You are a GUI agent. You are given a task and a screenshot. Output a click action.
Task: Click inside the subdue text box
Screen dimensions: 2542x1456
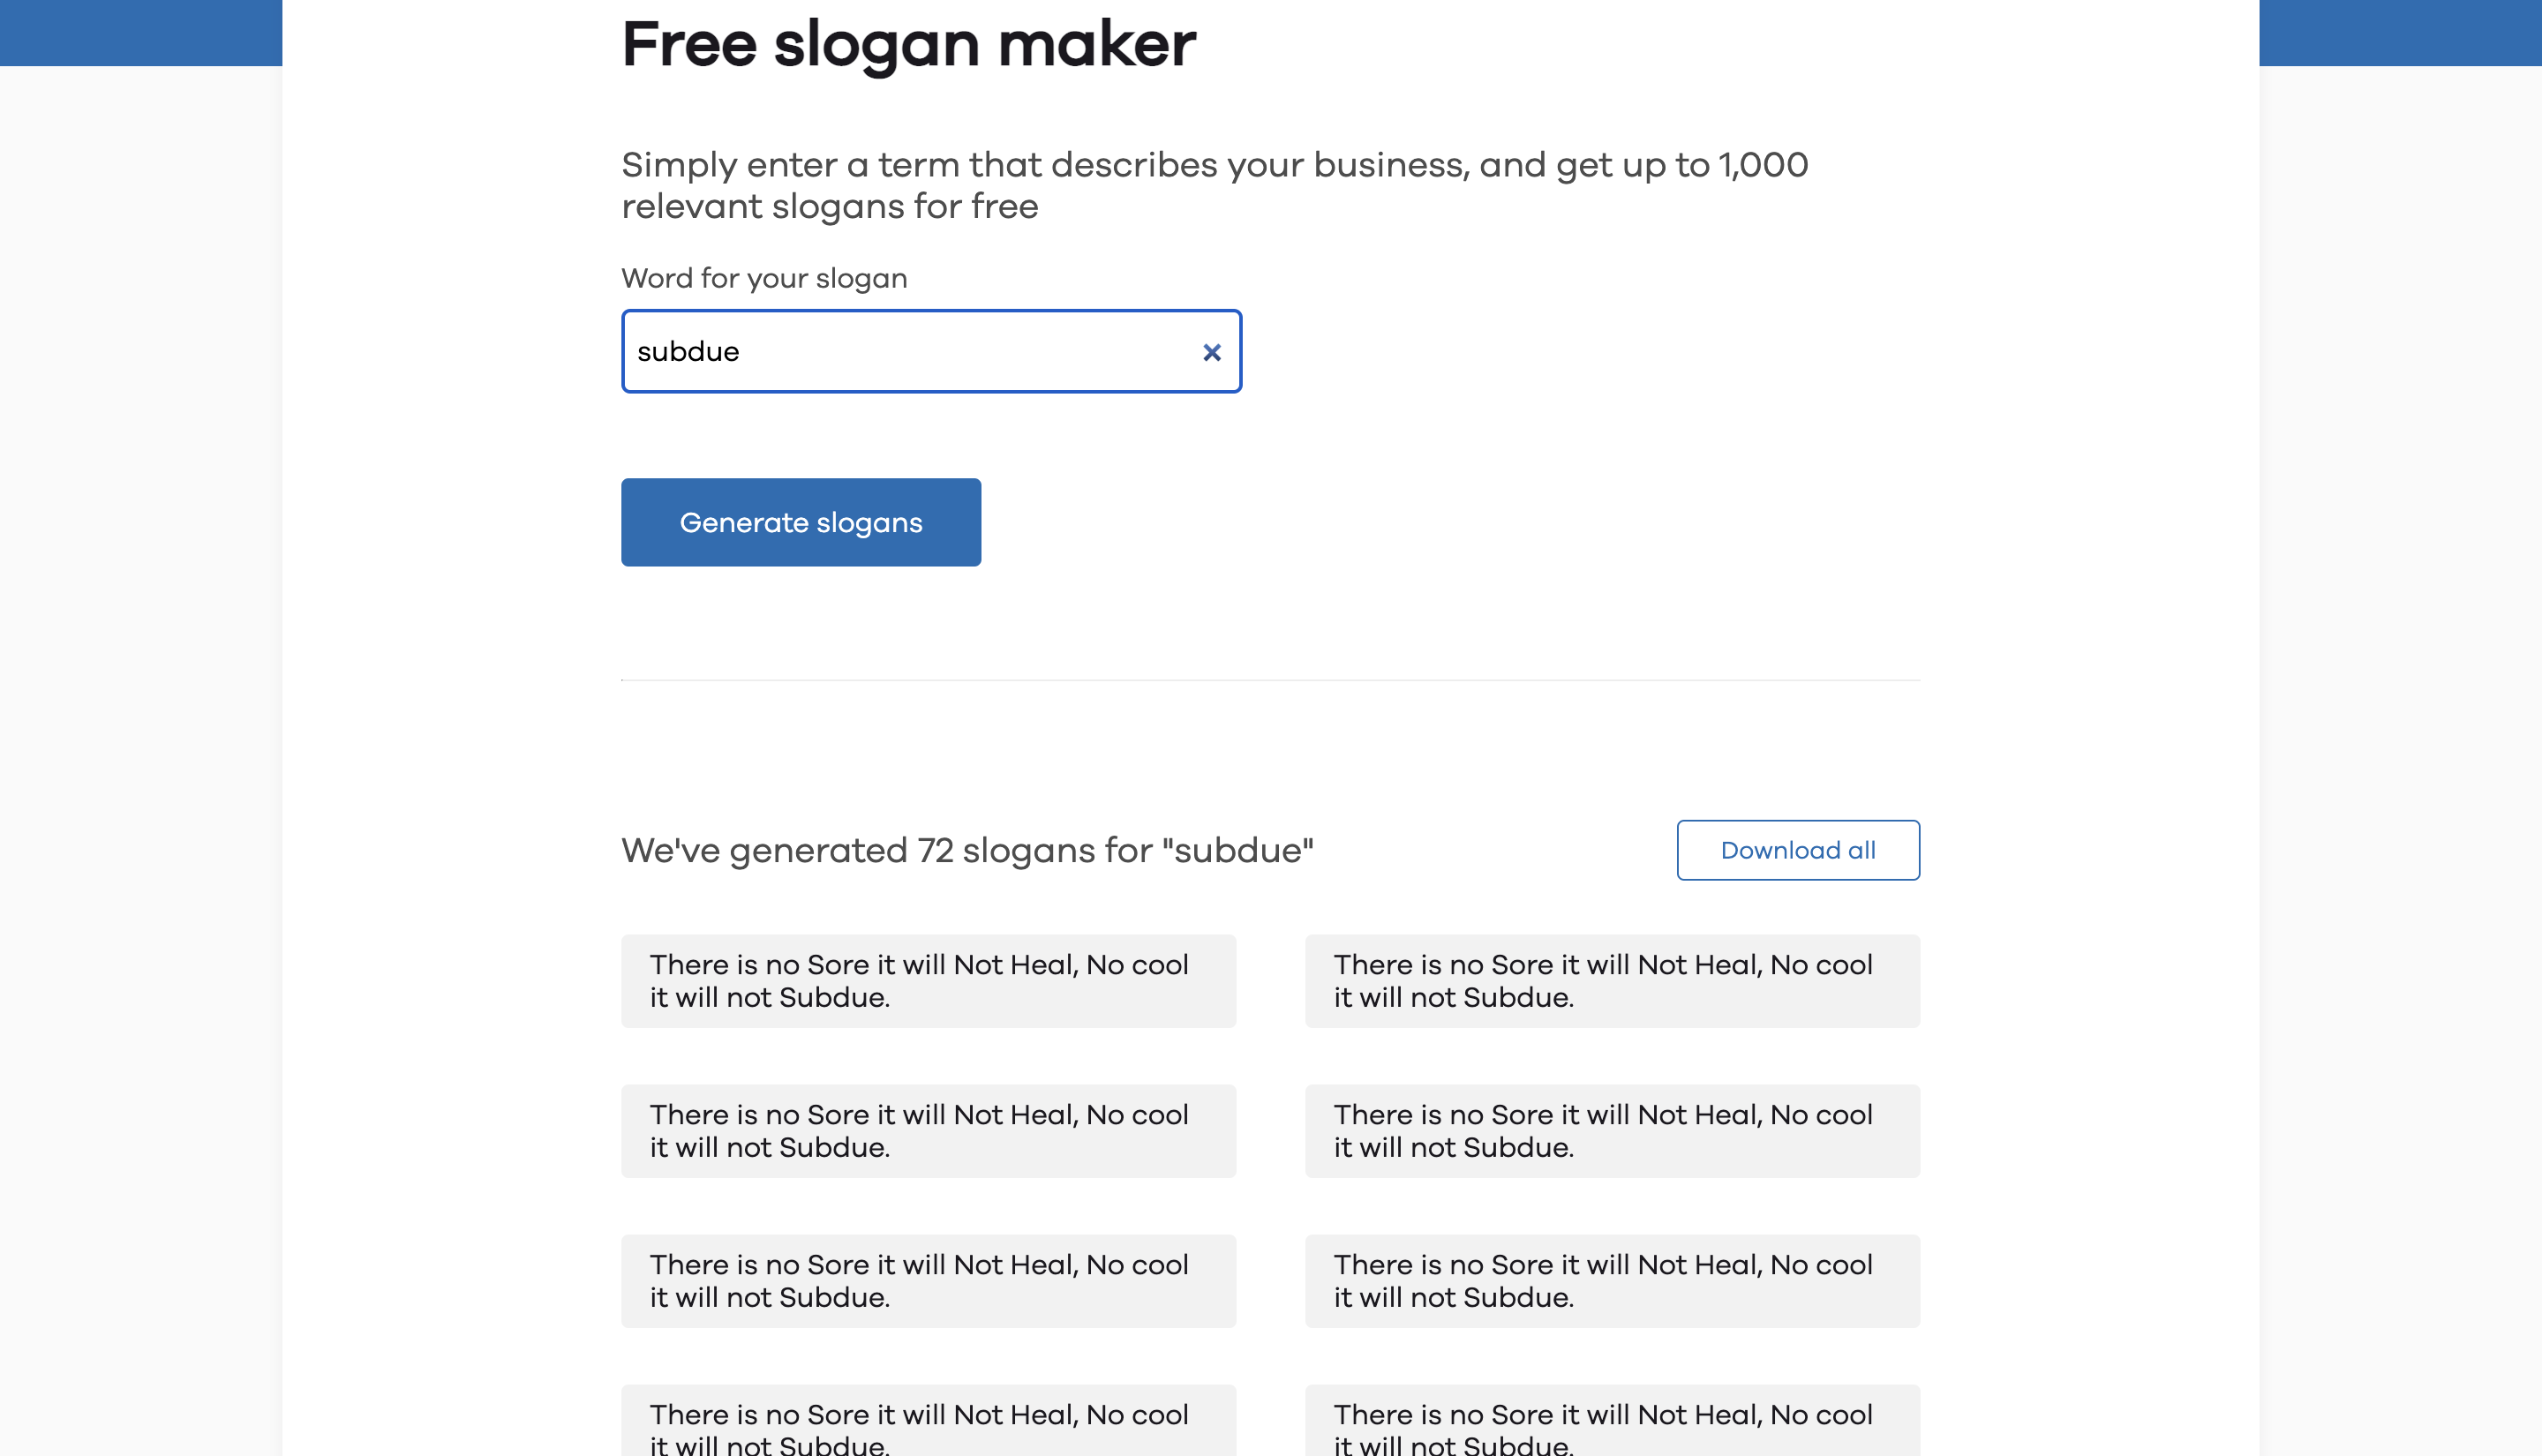900,351
